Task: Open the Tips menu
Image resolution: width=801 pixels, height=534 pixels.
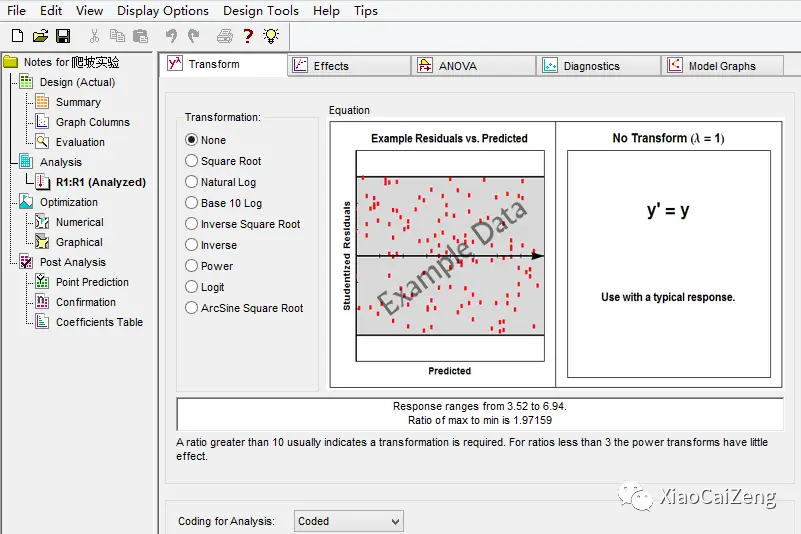Action: point(366,10)
